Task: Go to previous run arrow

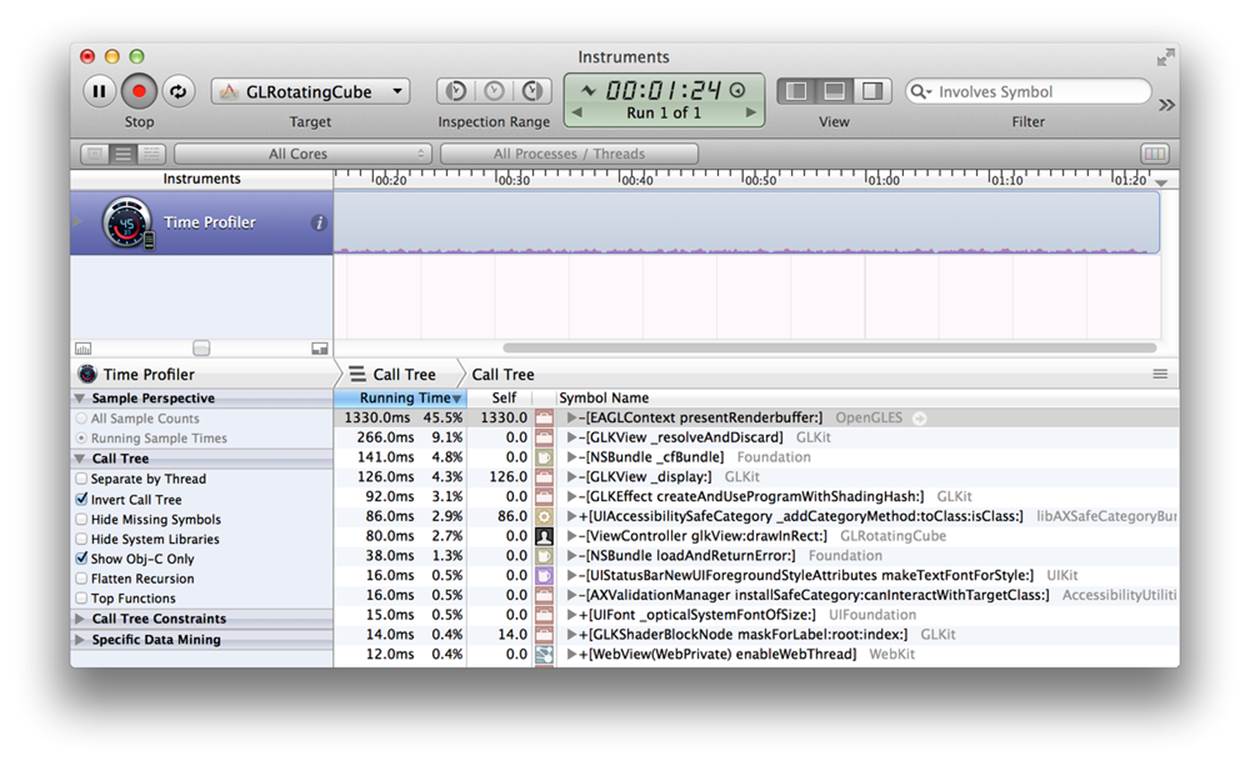Action: pyautogui.click(x=576, y=113)
